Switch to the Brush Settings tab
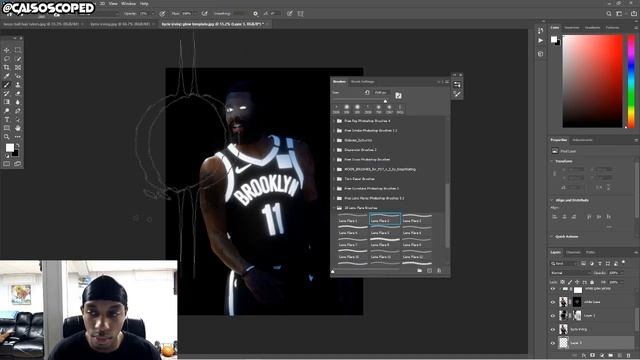 coord(362,82)
